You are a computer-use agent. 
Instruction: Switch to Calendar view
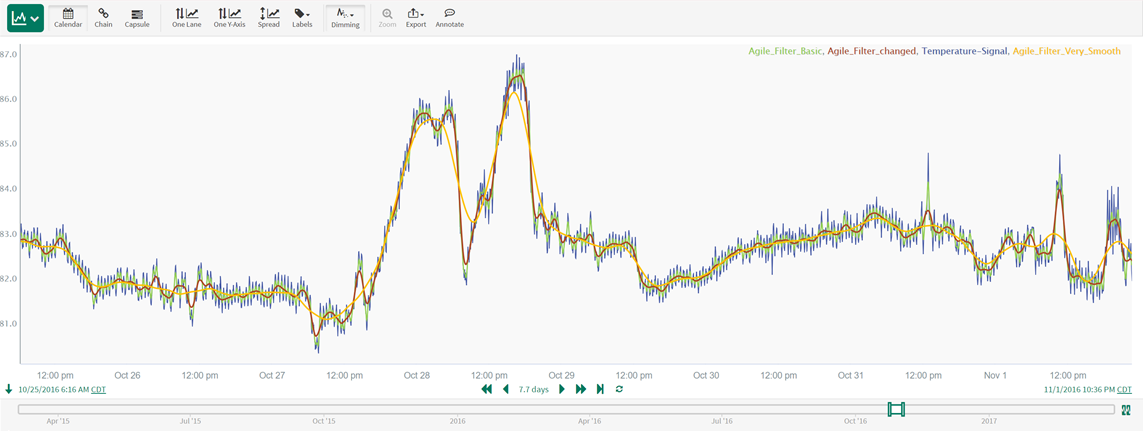pos(68,17)
